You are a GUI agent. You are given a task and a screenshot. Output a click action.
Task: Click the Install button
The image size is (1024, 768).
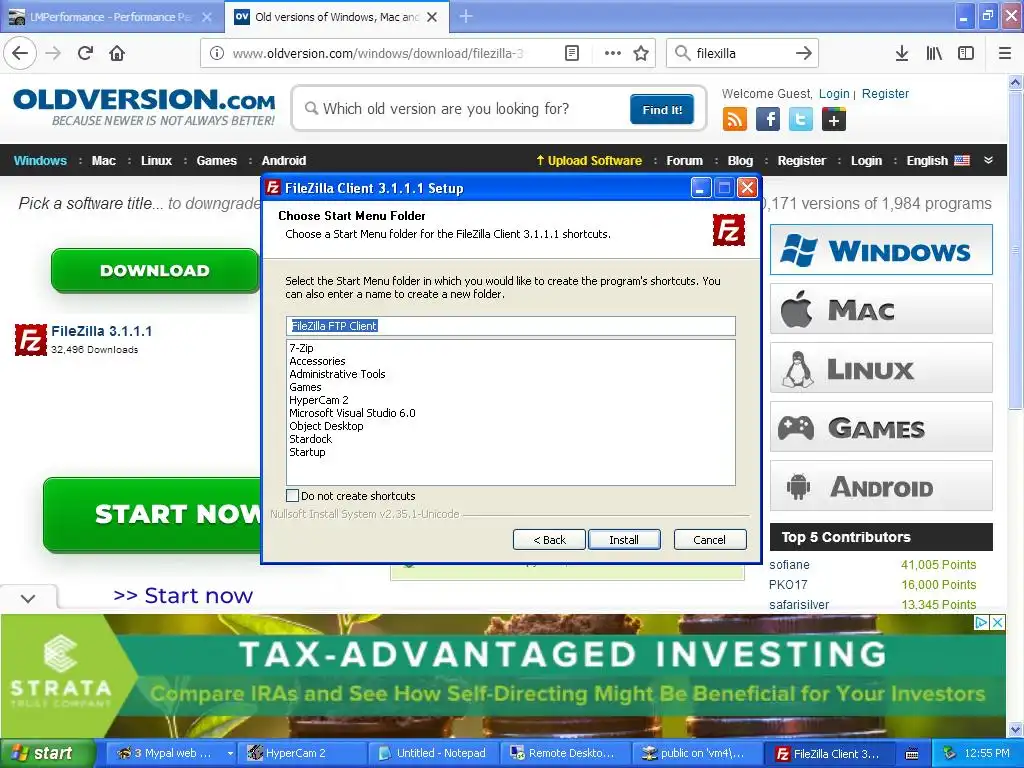624,540
